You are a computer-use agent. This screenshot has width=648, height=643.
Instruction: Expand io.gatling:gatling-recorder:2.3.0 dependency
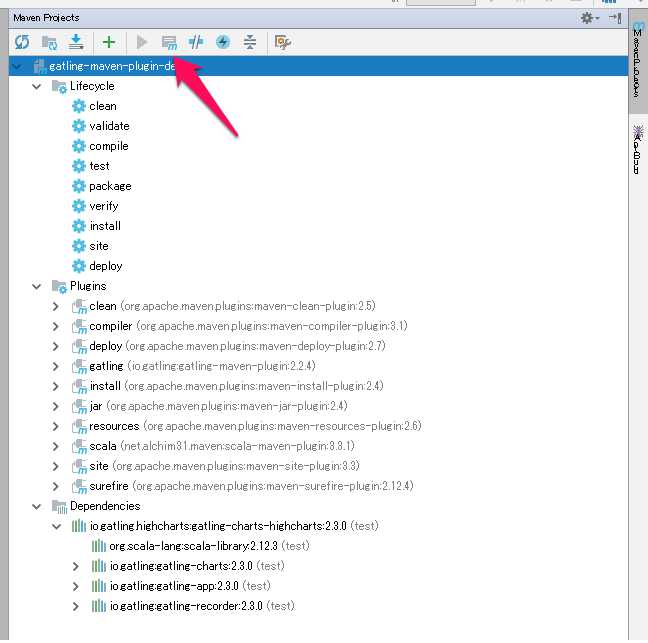(76, 606)
